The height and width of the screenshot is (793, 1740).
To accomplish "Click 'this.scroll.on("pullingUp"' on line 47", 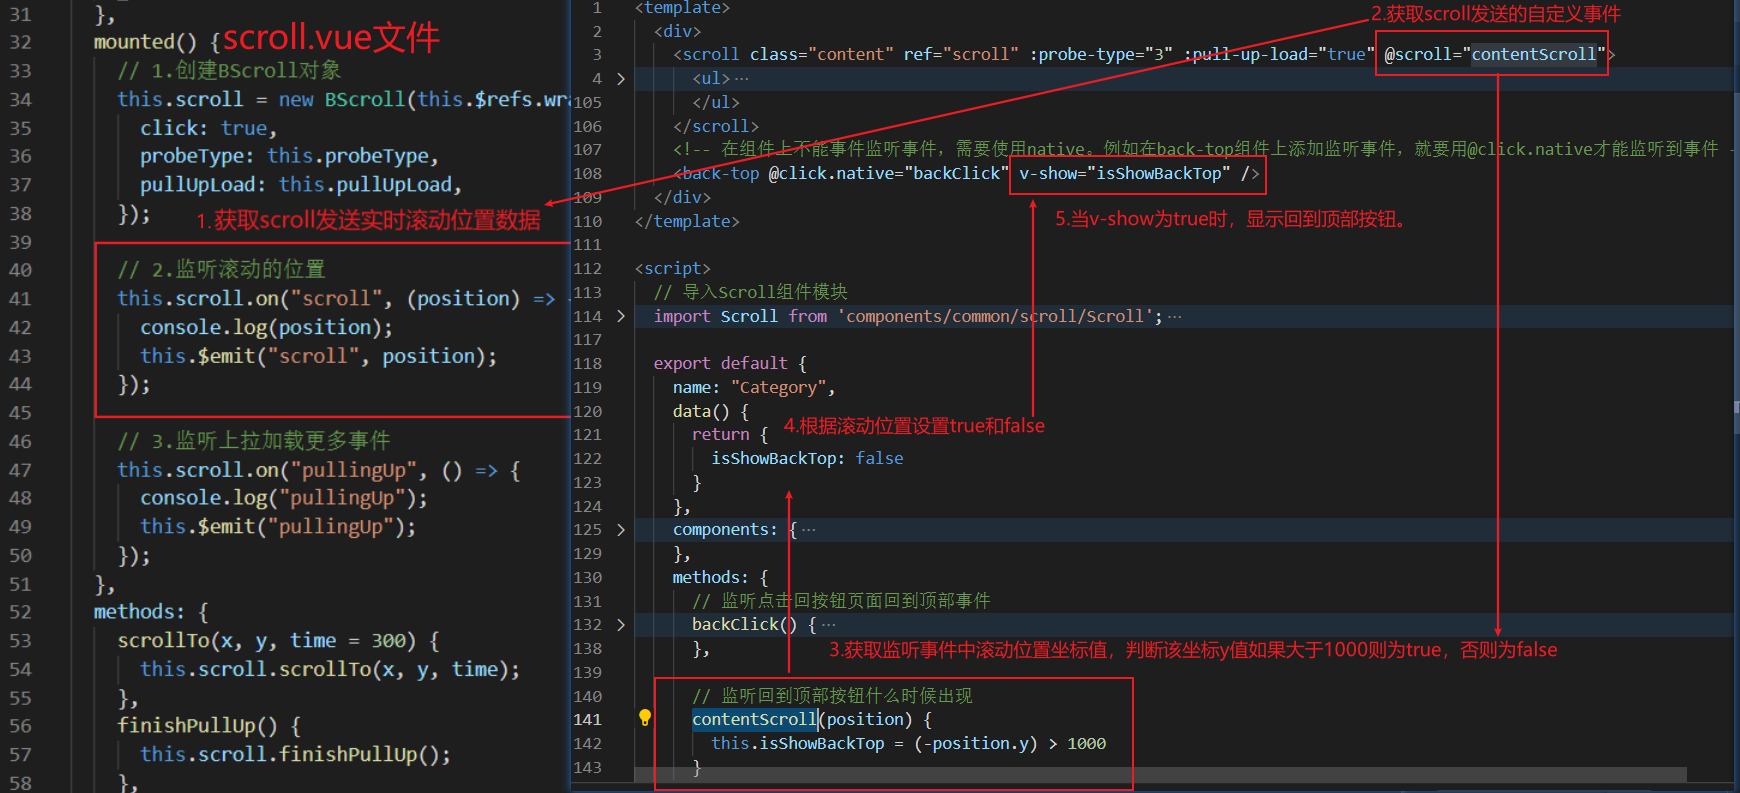I will (x=268, y=470).
